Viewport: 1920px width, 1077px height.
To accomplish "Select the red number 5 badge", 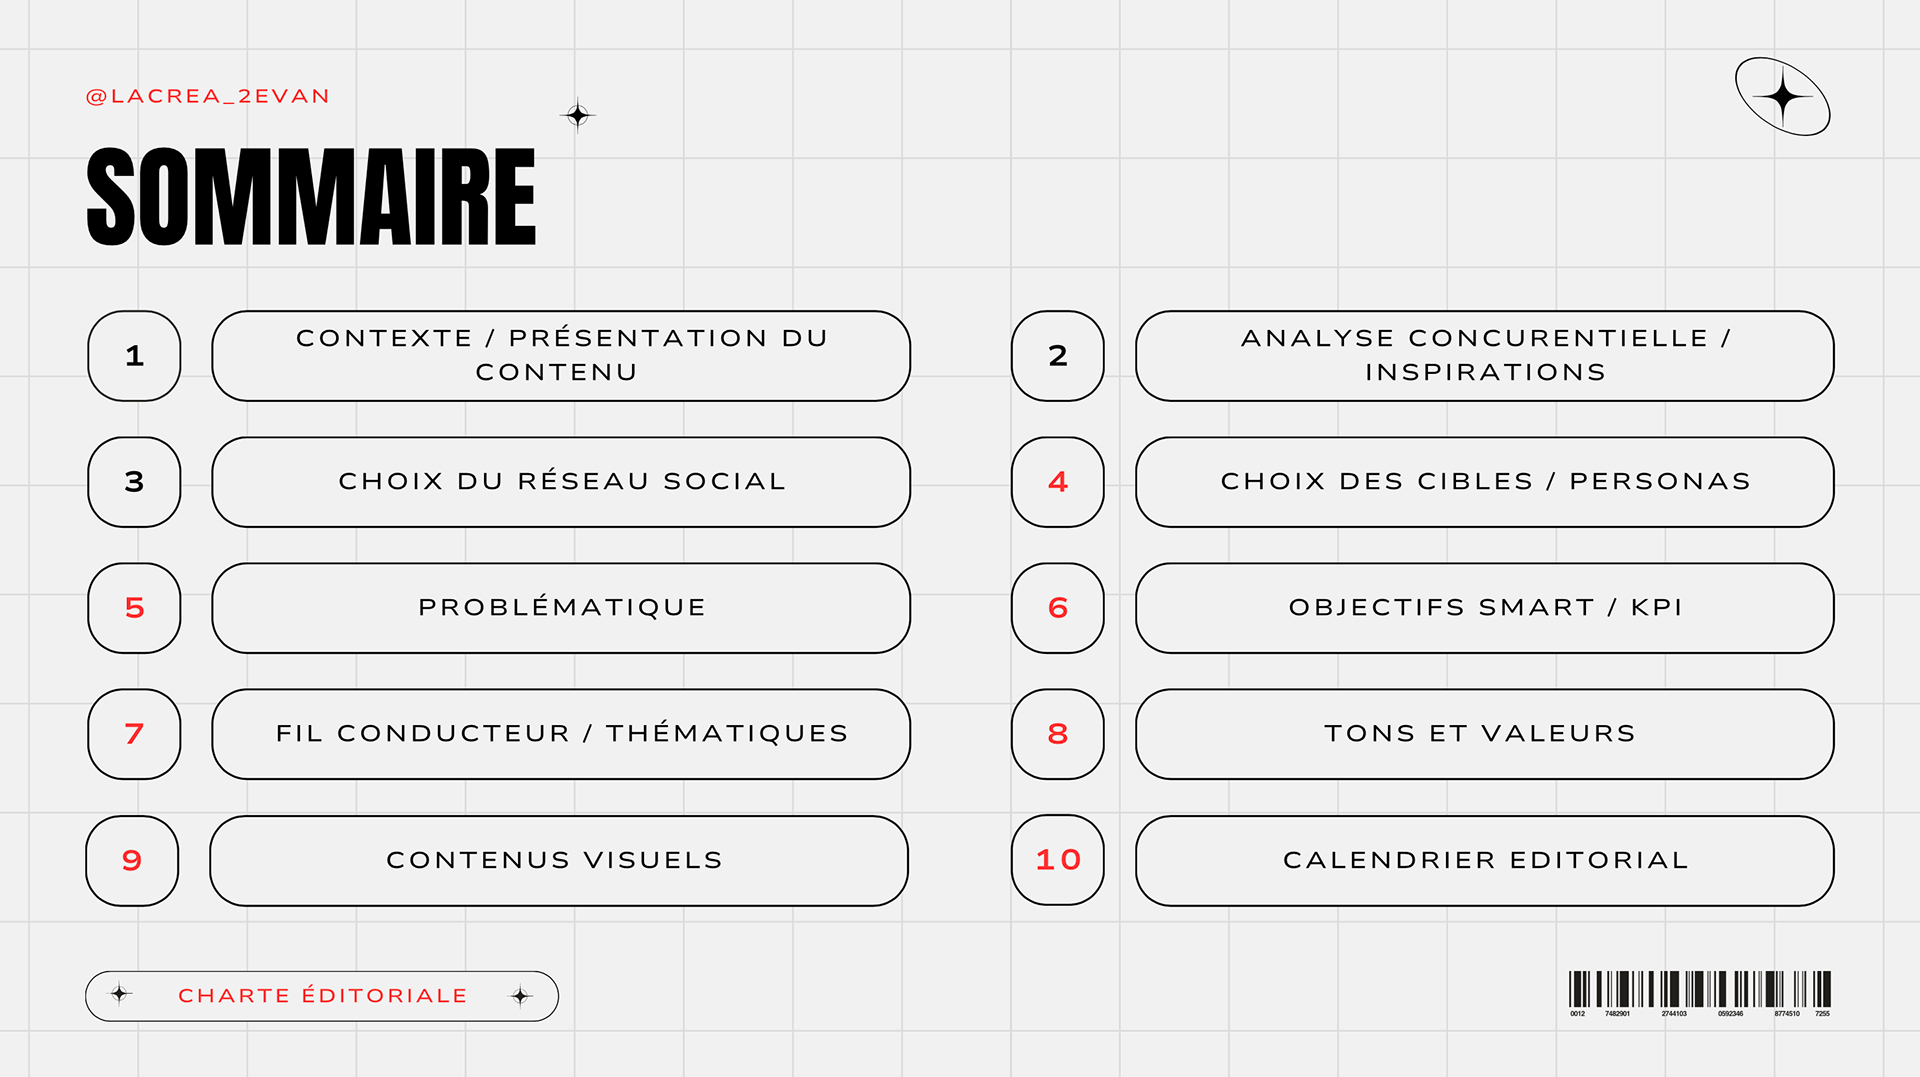I will click(x=134, y=608).
